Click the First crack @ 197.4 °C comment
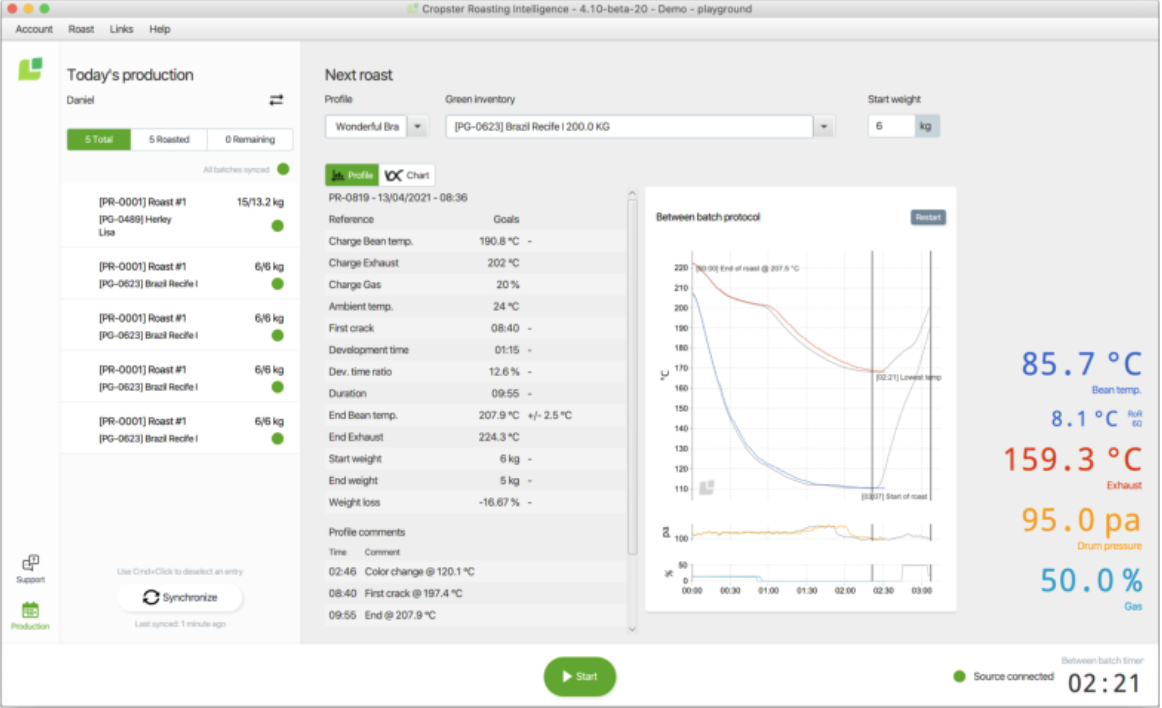The height and width of the screenshot is (708, 1162). tap(414, 593)
